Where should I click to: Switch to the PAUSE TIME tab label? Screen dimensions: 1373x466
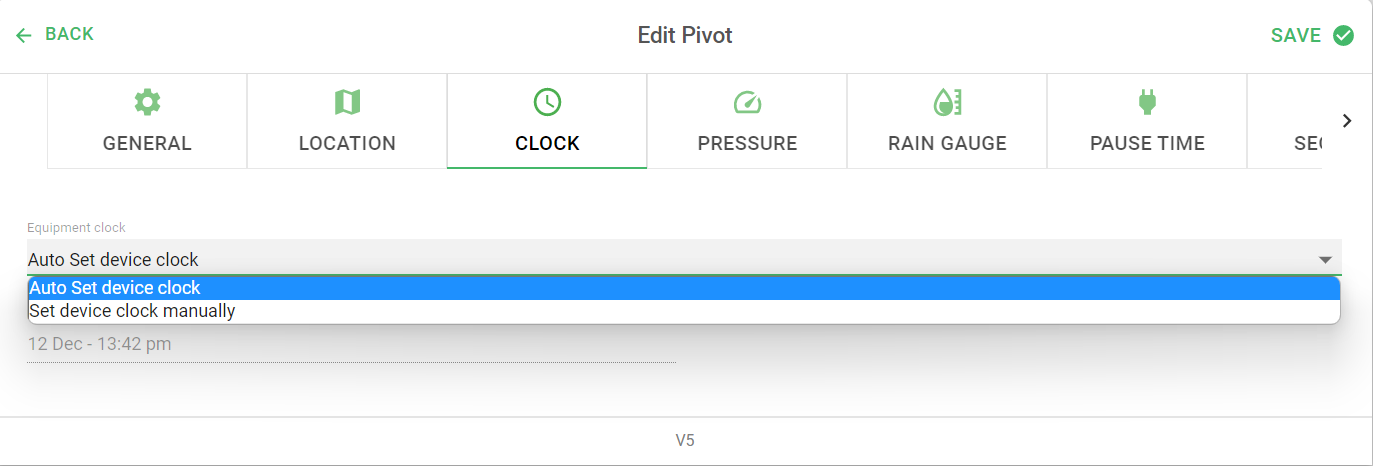pos(1147,143)
